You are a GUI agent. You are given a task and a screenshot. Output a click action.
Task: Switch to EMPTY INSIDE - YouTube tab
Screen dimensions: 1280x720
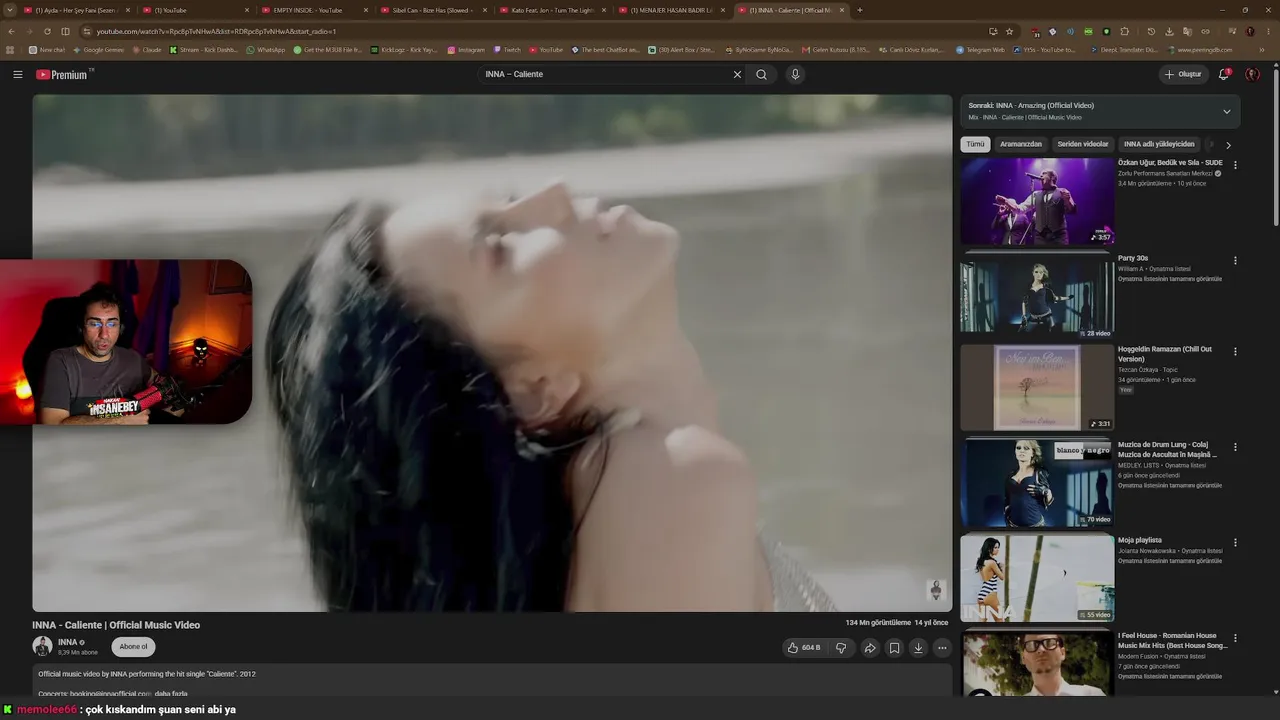tap(314, 10)
